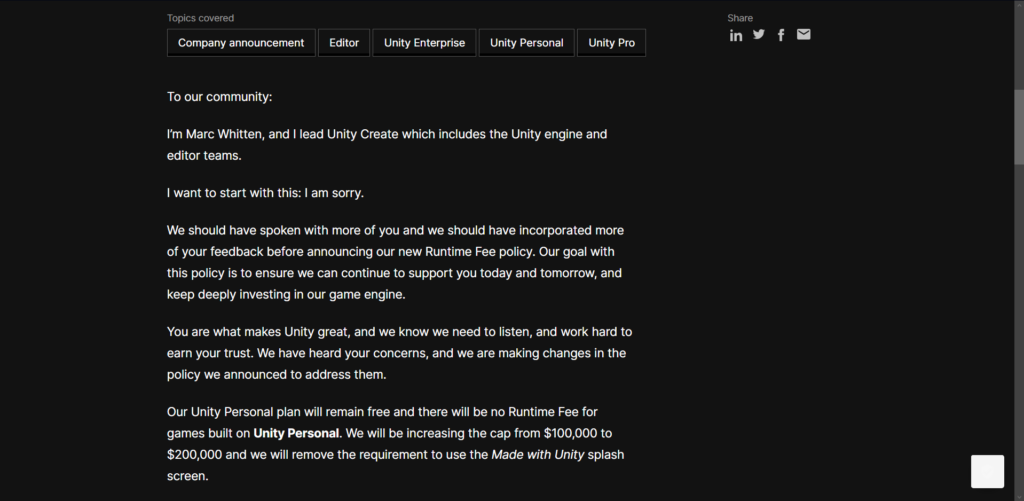This screenshot has height=501, width=1024.
Task: Click the "Share" heading above the social icons
Action: pos(740,18)
